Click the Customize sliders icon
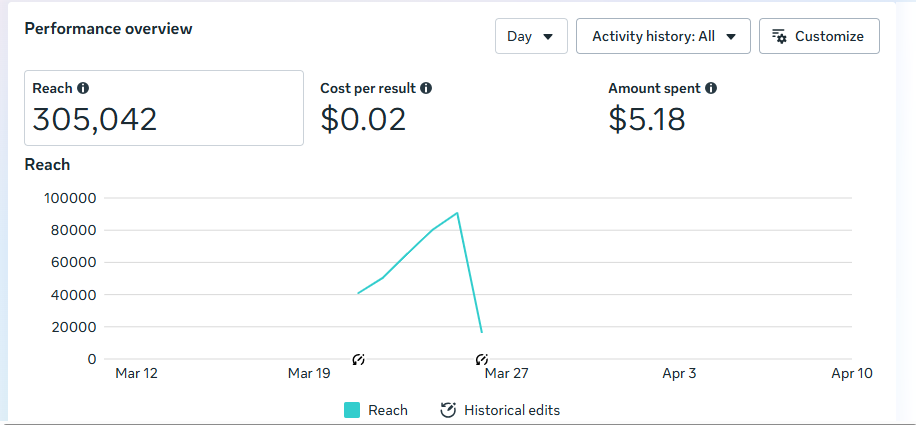This screenshot has height=425, width=916. tap(780, 36)
